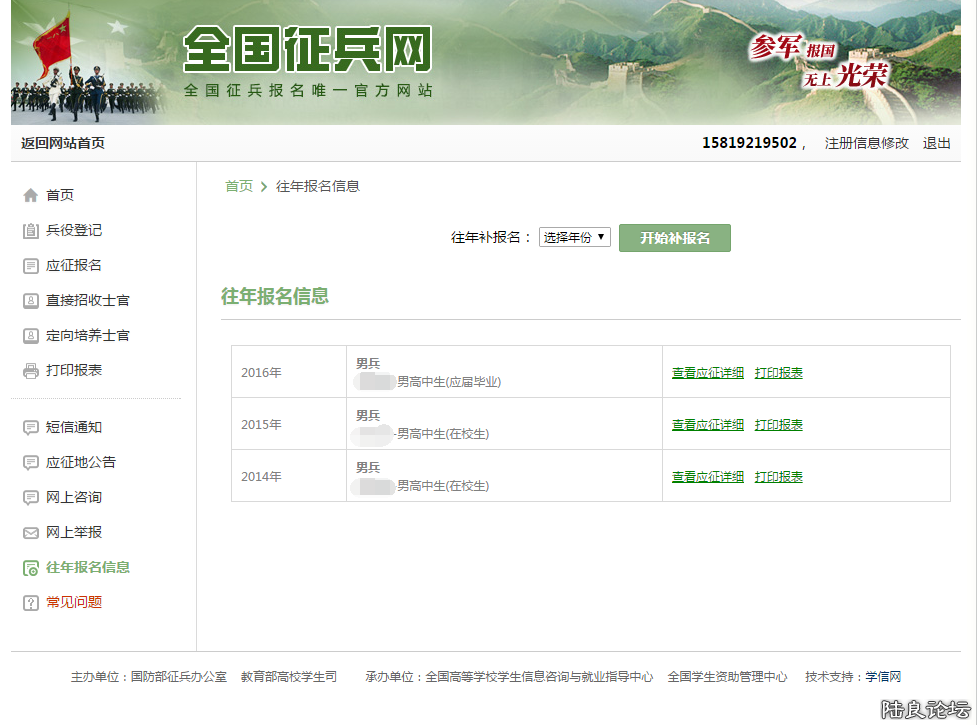Open 注册信息修改 at the top right
Viewport: 977px width, 725px height.
866,143
